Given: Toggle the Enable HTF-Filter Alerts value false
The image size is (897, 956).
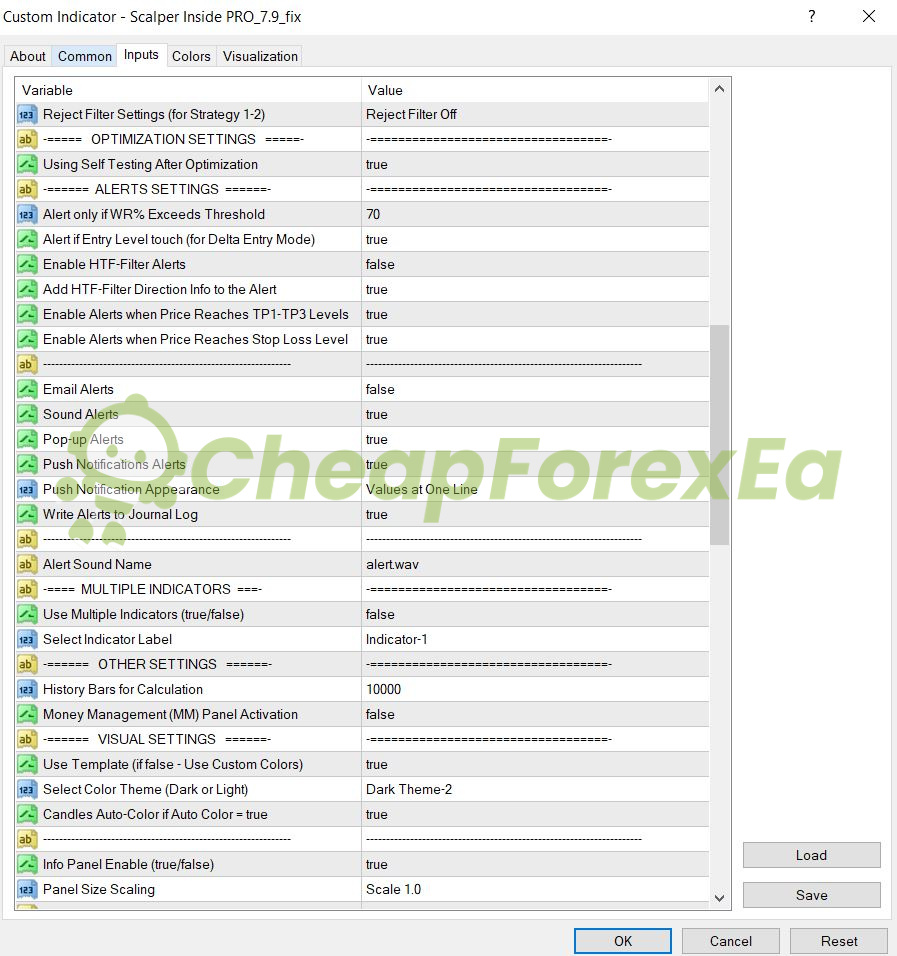Looking at the screenshot, I should point(535,265).
